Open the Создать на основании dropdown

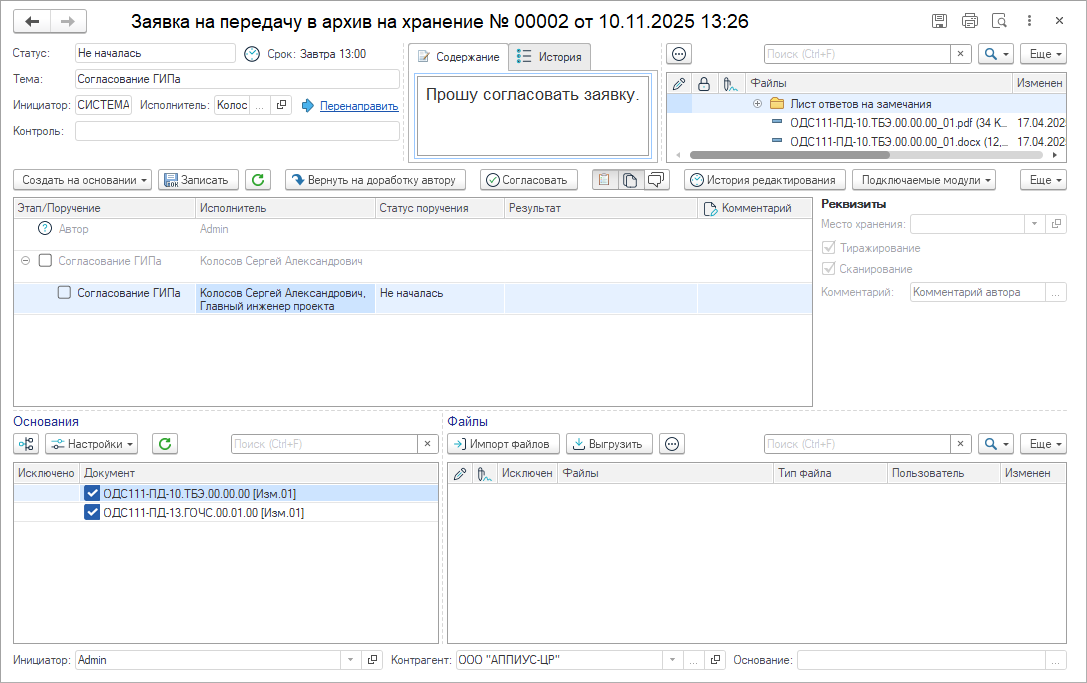pos(82,180)
